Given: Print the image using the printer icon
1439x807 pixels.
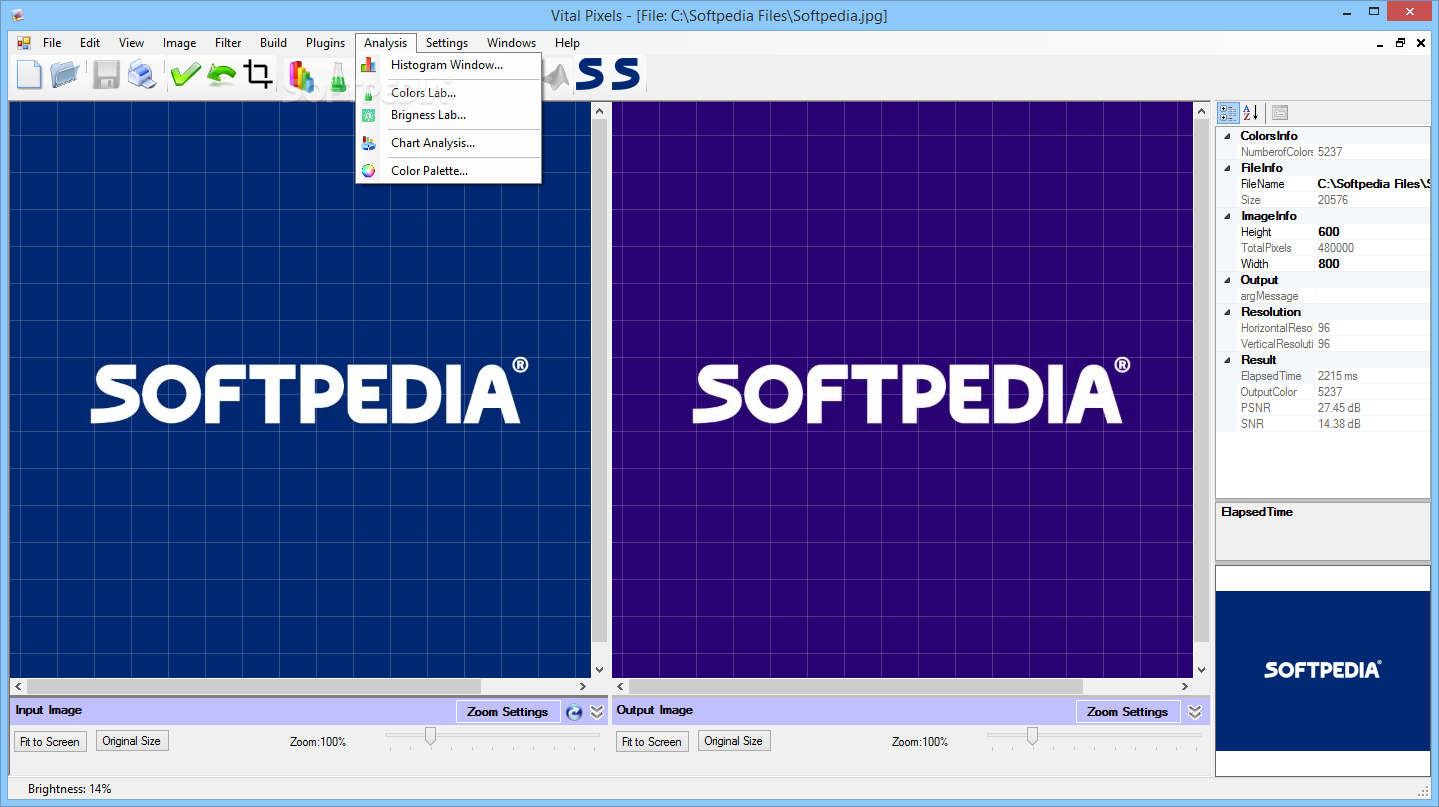Looking at the screenshot, I should [x=141, y=74].
